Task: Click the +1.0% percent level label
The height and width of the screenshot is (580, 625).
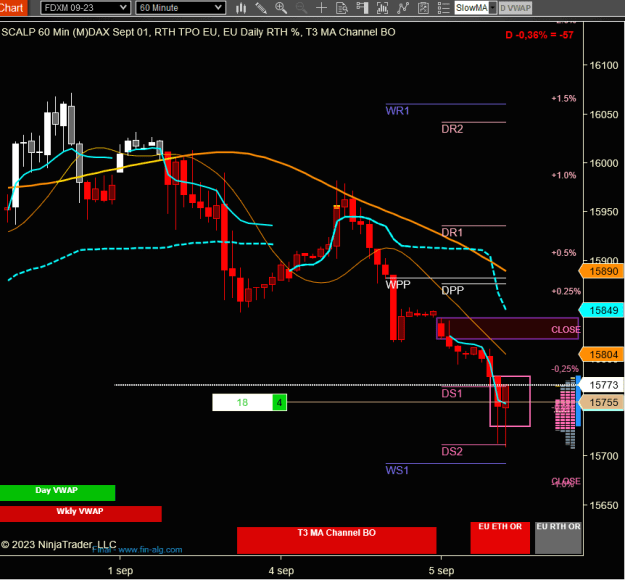Action: [x=564, y=175]
